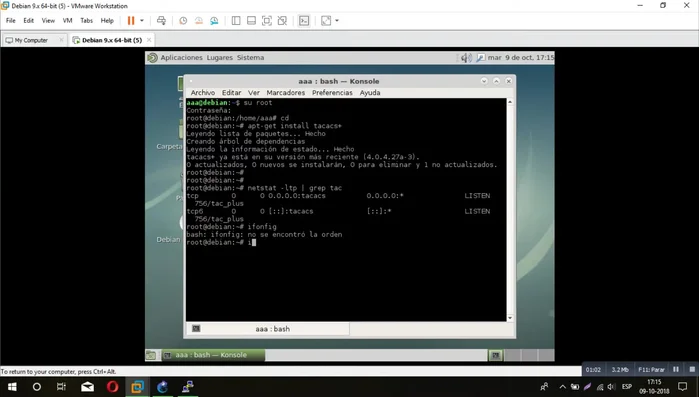The image size is (699, 397).
Task: Click the Konsole scrollbar down arrow
Action: pos(510,318)
